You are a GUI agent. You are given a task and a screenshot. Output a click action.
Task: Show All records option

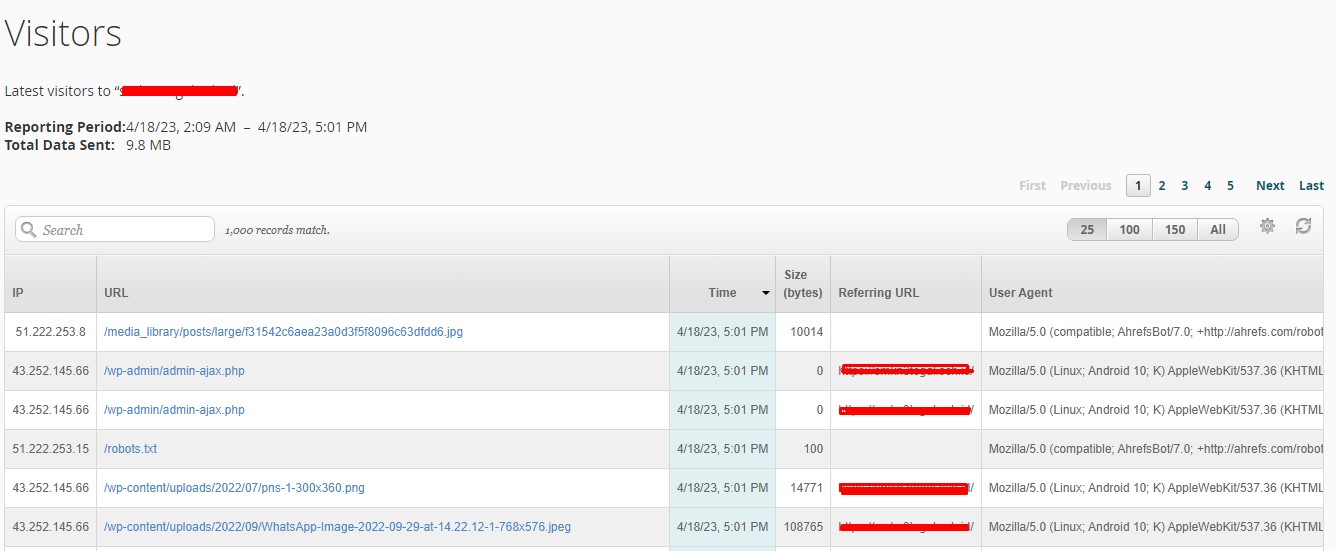point(1217,230)
